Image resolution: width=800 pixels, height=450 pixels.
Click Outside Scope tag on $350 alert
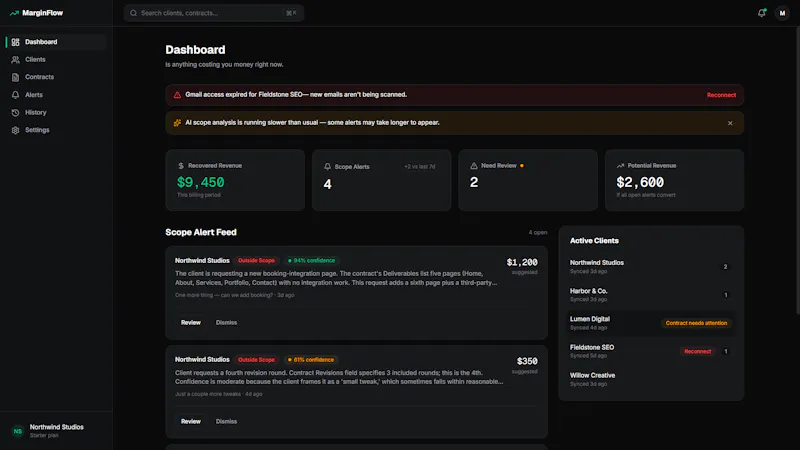pos(256,360)
